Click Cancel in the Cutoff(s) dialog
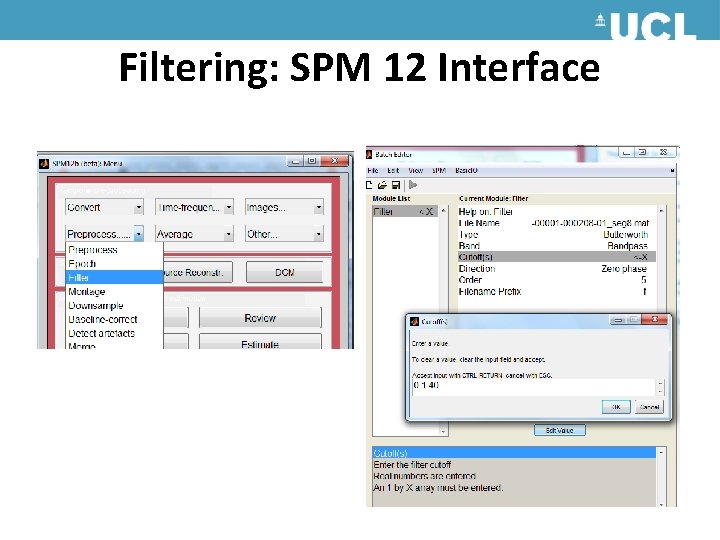 click(649, 407)
